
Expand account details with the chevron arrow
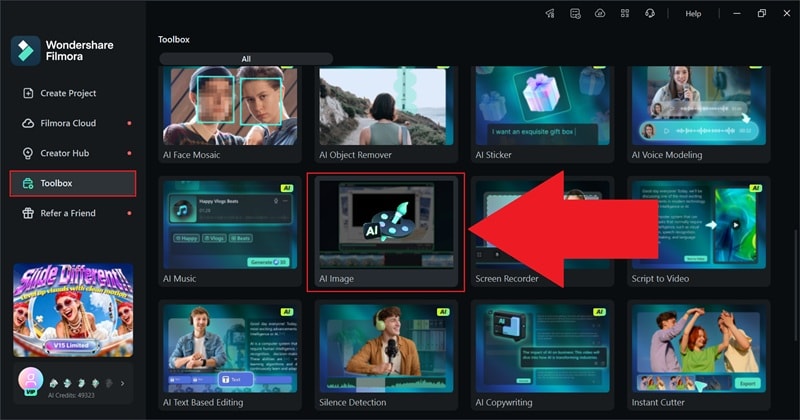[122, 383]
